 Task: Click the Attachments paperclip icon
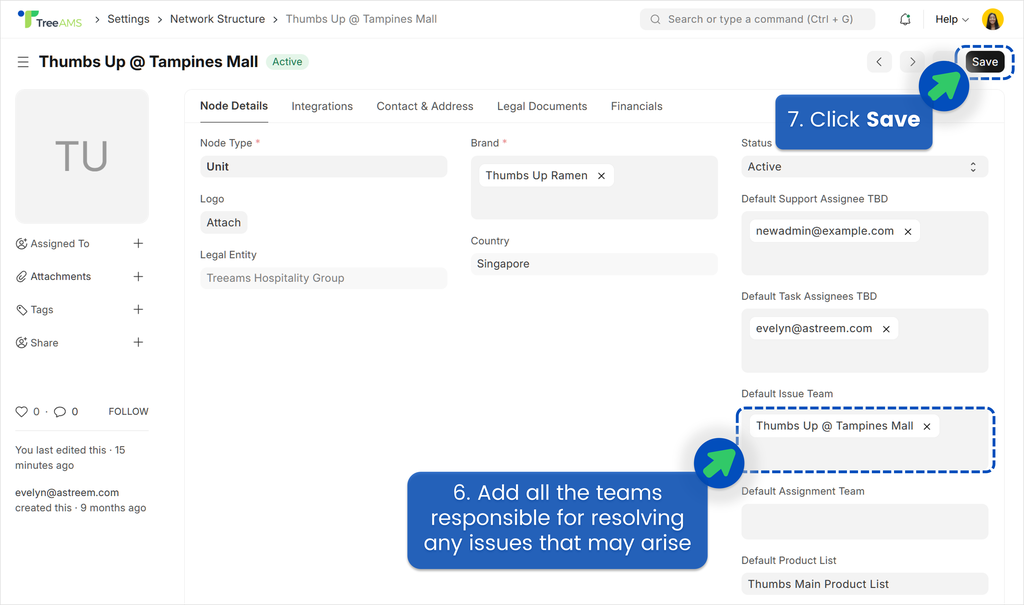(x=22, y=276)
